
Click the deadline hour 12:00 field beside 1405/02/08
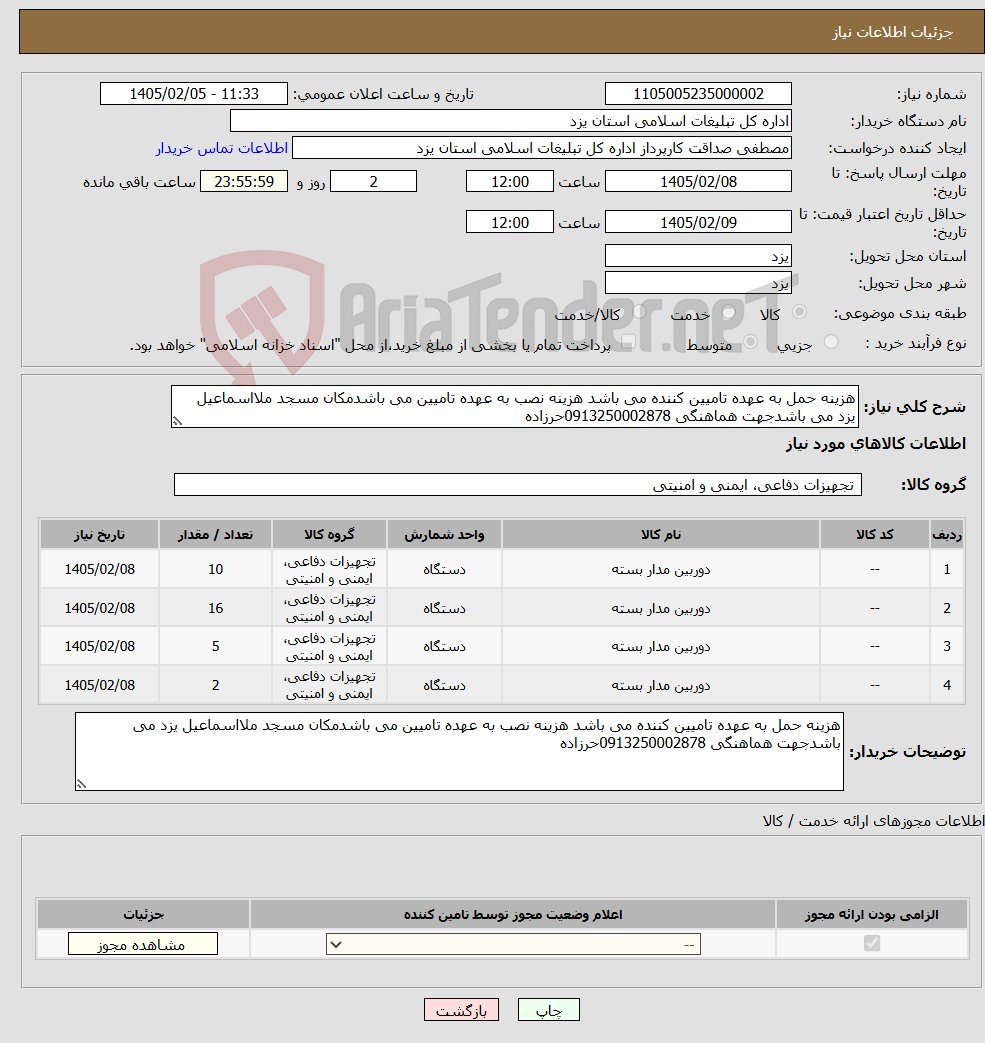tap(509, 182)
